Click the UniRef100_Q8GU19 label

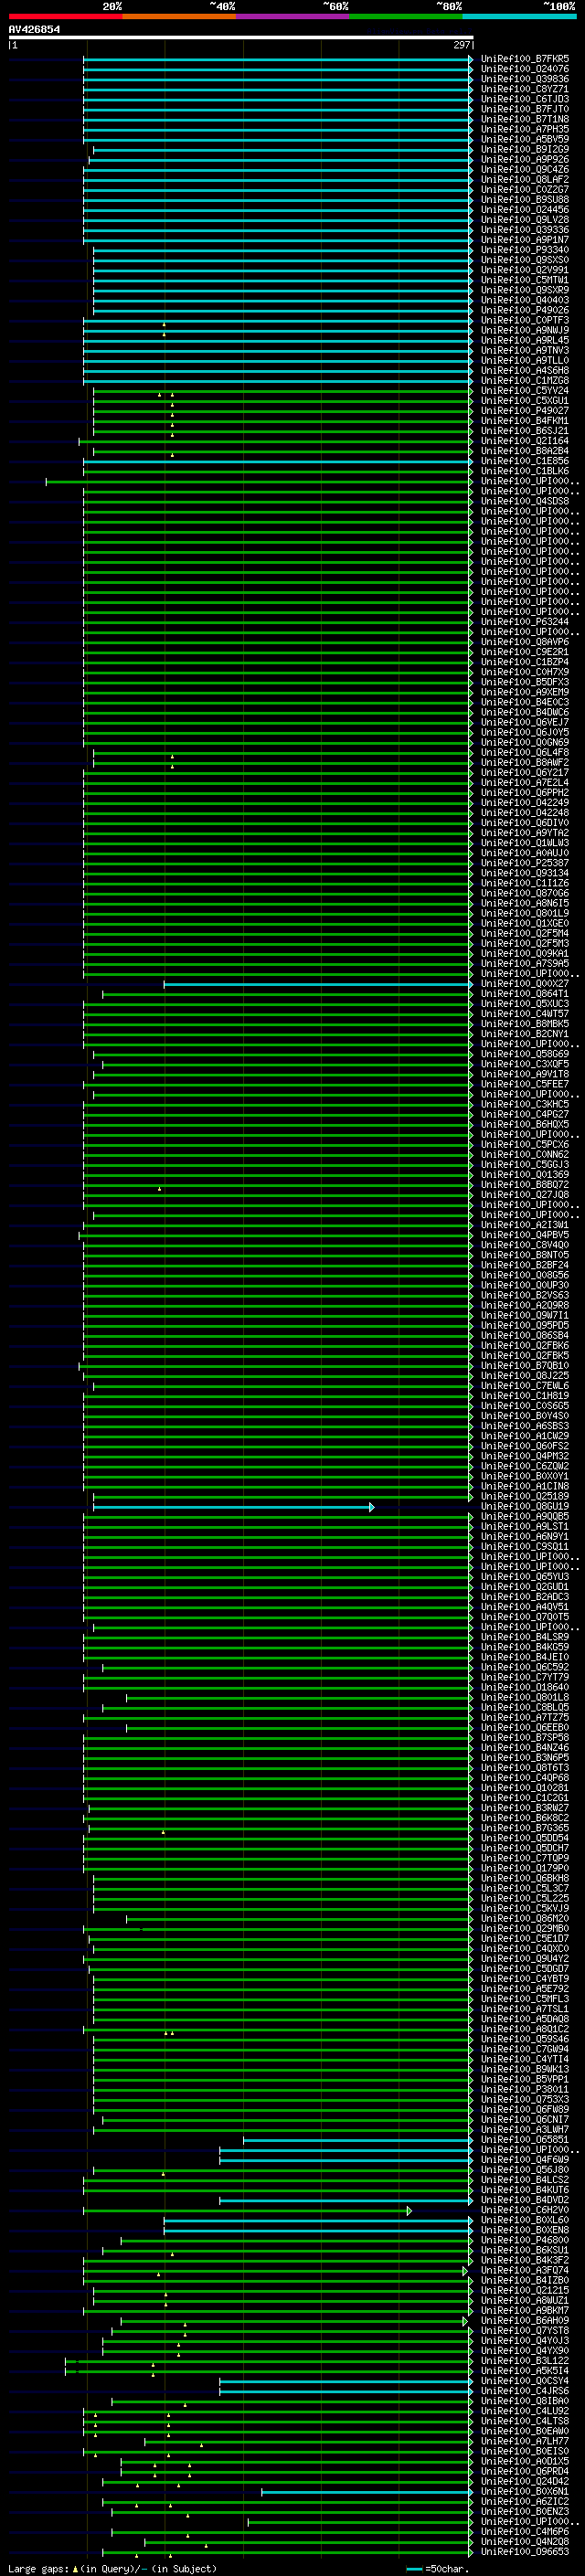pos(525,1506)
